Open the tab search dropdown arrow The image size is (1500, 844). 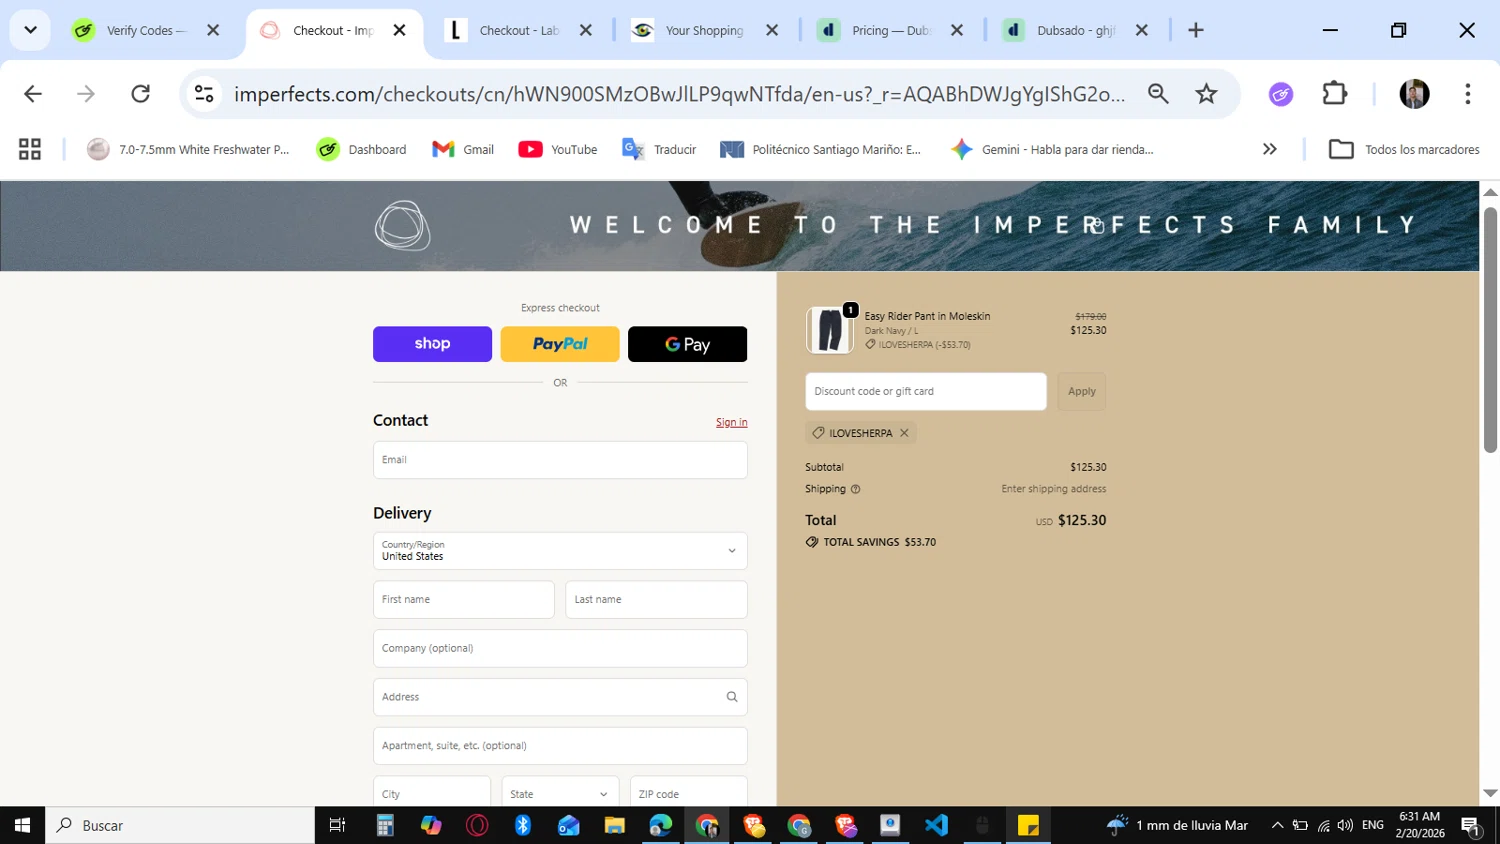click(x=30, y=30)
